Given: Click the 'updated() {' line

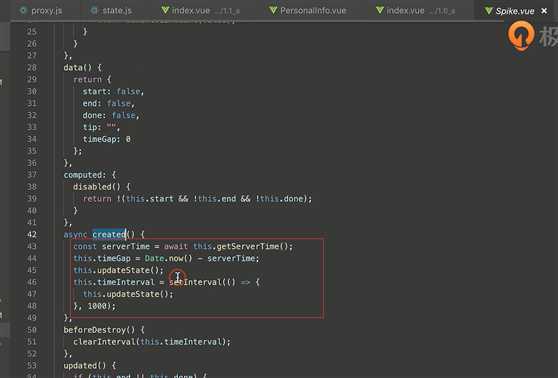Looking at the screenshot, I should tap(90, 366).
